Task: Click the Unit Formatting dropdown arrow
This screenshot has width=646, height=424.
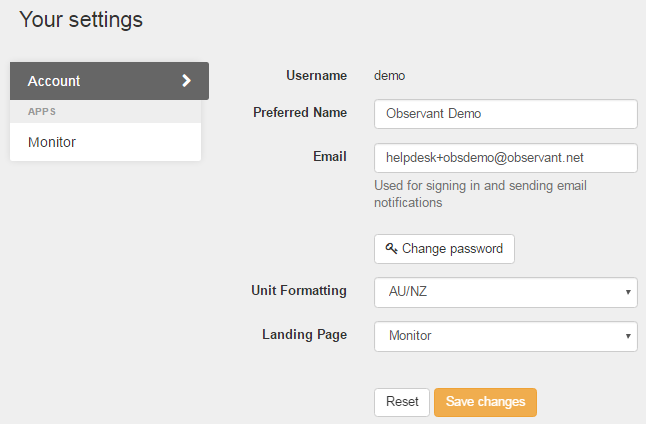Action: 628,292
